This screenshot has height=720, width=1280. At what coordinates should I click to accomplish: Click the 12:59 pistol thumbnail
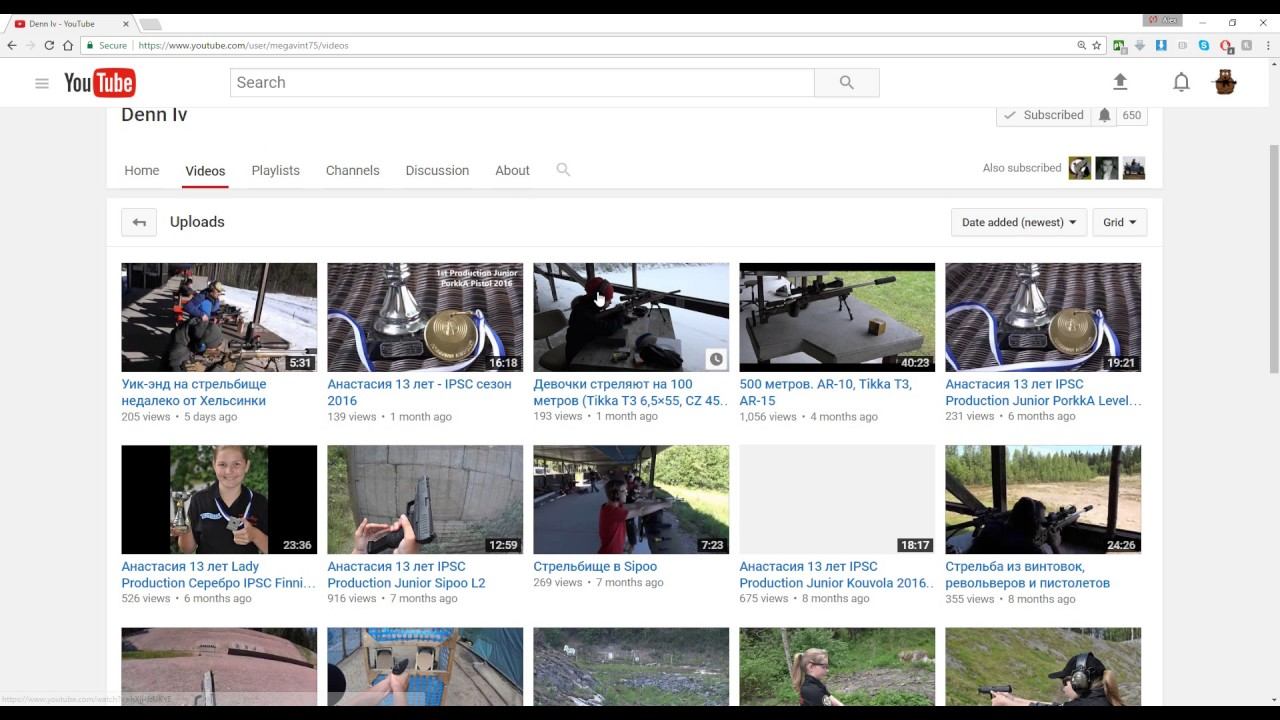coord(425,499)
